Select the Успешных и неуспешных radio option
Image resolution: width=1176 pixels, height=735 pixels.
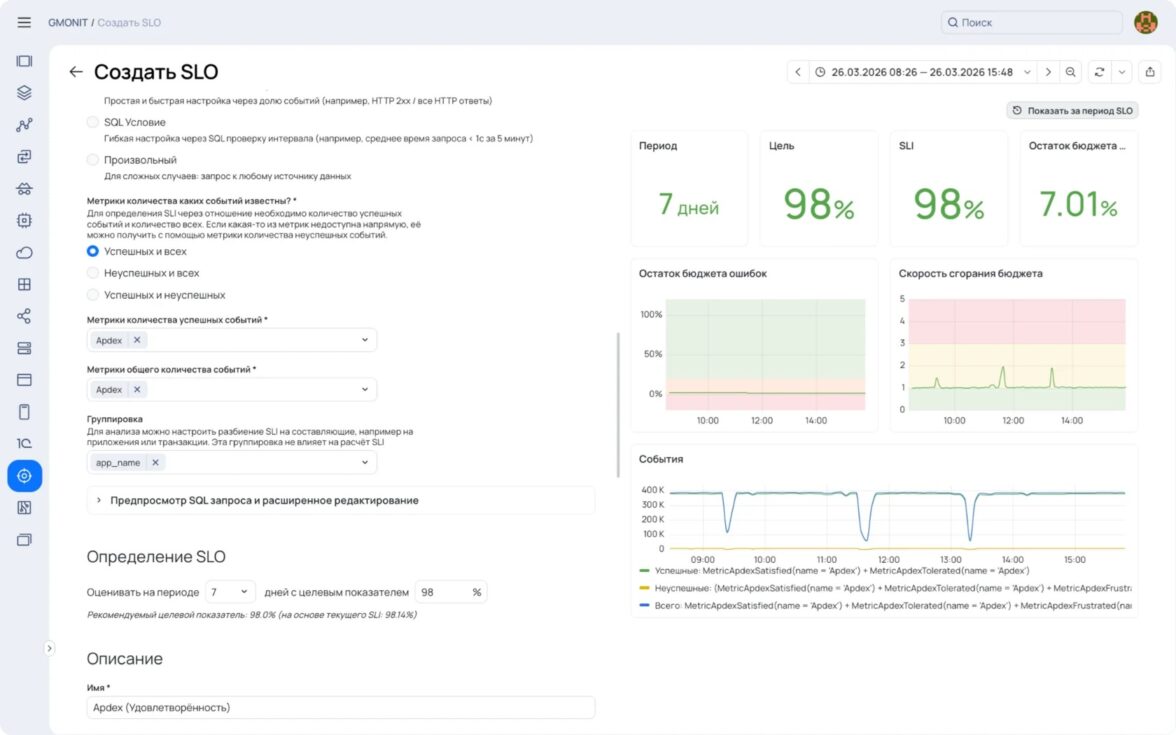coord(93,295)
